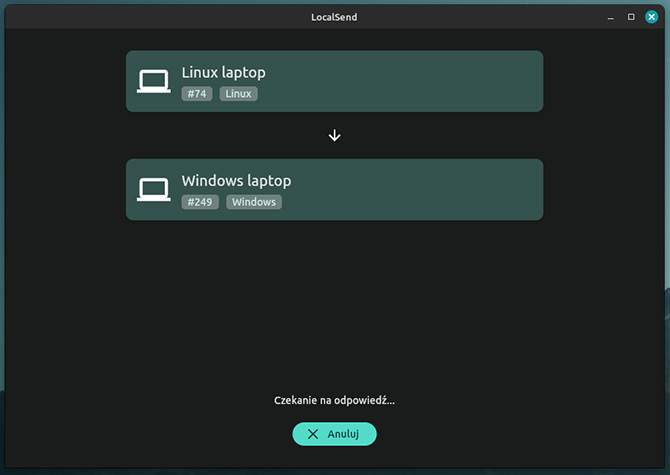Click the Czekanie na odpowiedź status text

(x=334, y=400)
